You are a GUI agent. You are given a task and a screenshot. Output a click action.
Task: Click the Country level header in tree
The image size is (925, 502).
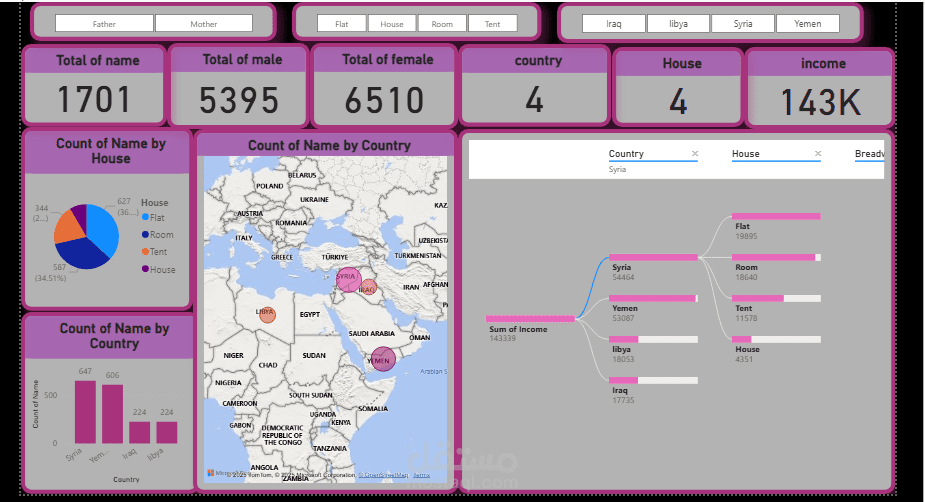[x=626, y=153]
